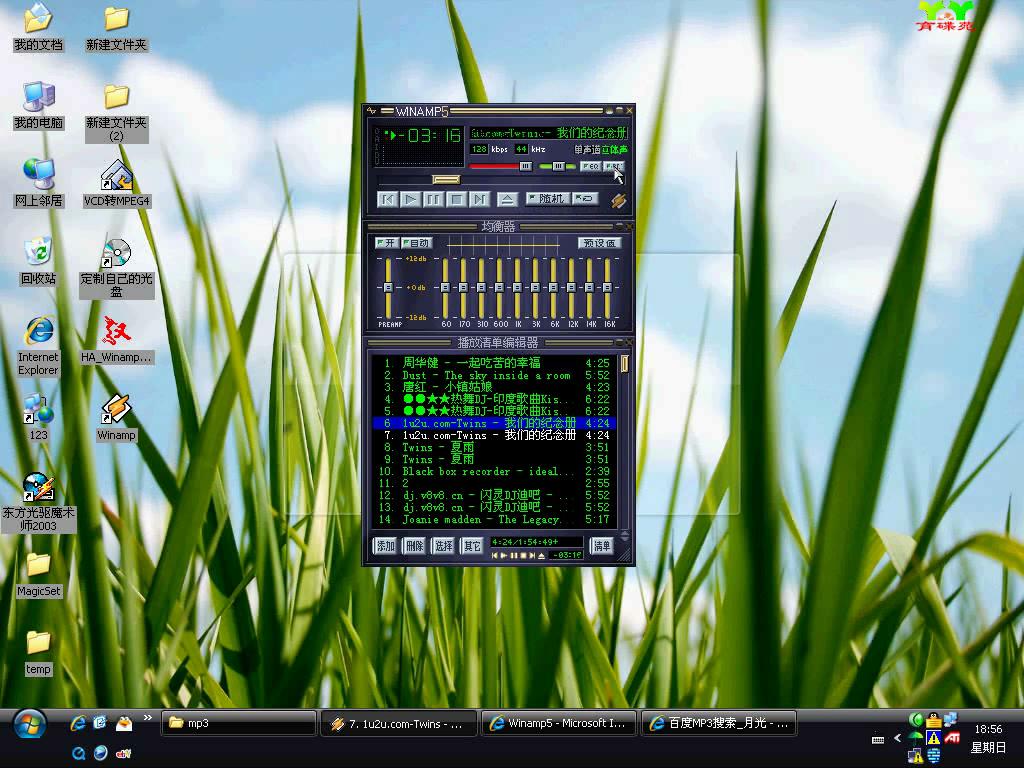Click mini stop button in playlist editor
Viewport: 1024px width, 768px height.
[522, 556]
